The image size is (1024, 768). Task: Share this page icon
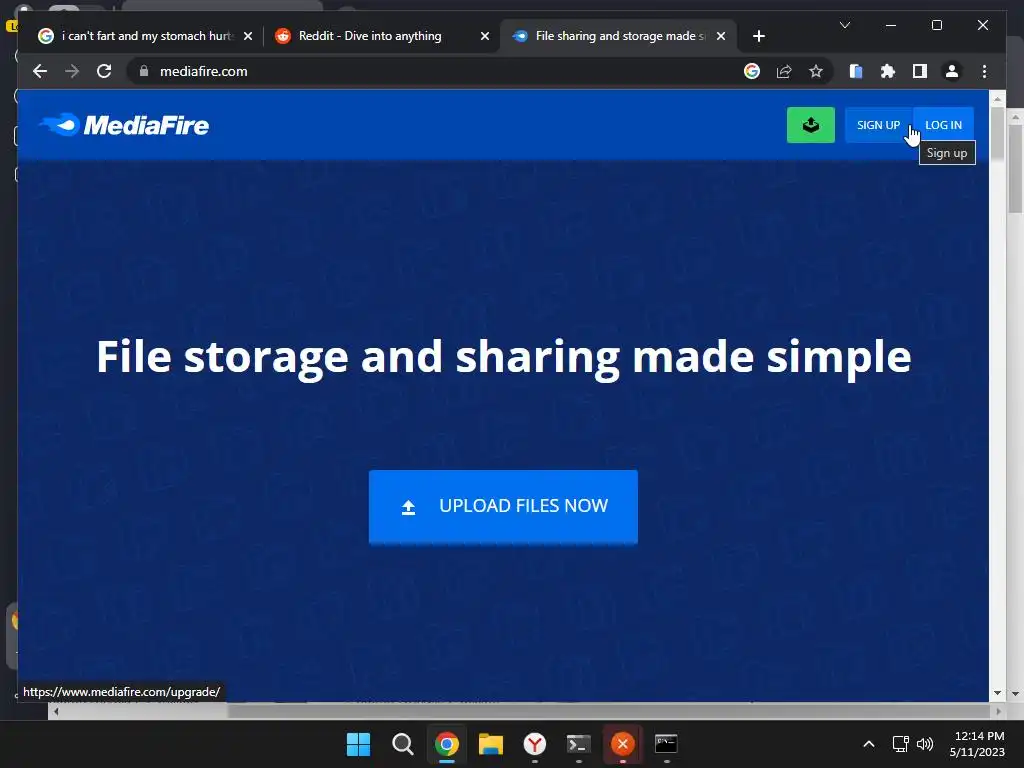coord(784,71)
